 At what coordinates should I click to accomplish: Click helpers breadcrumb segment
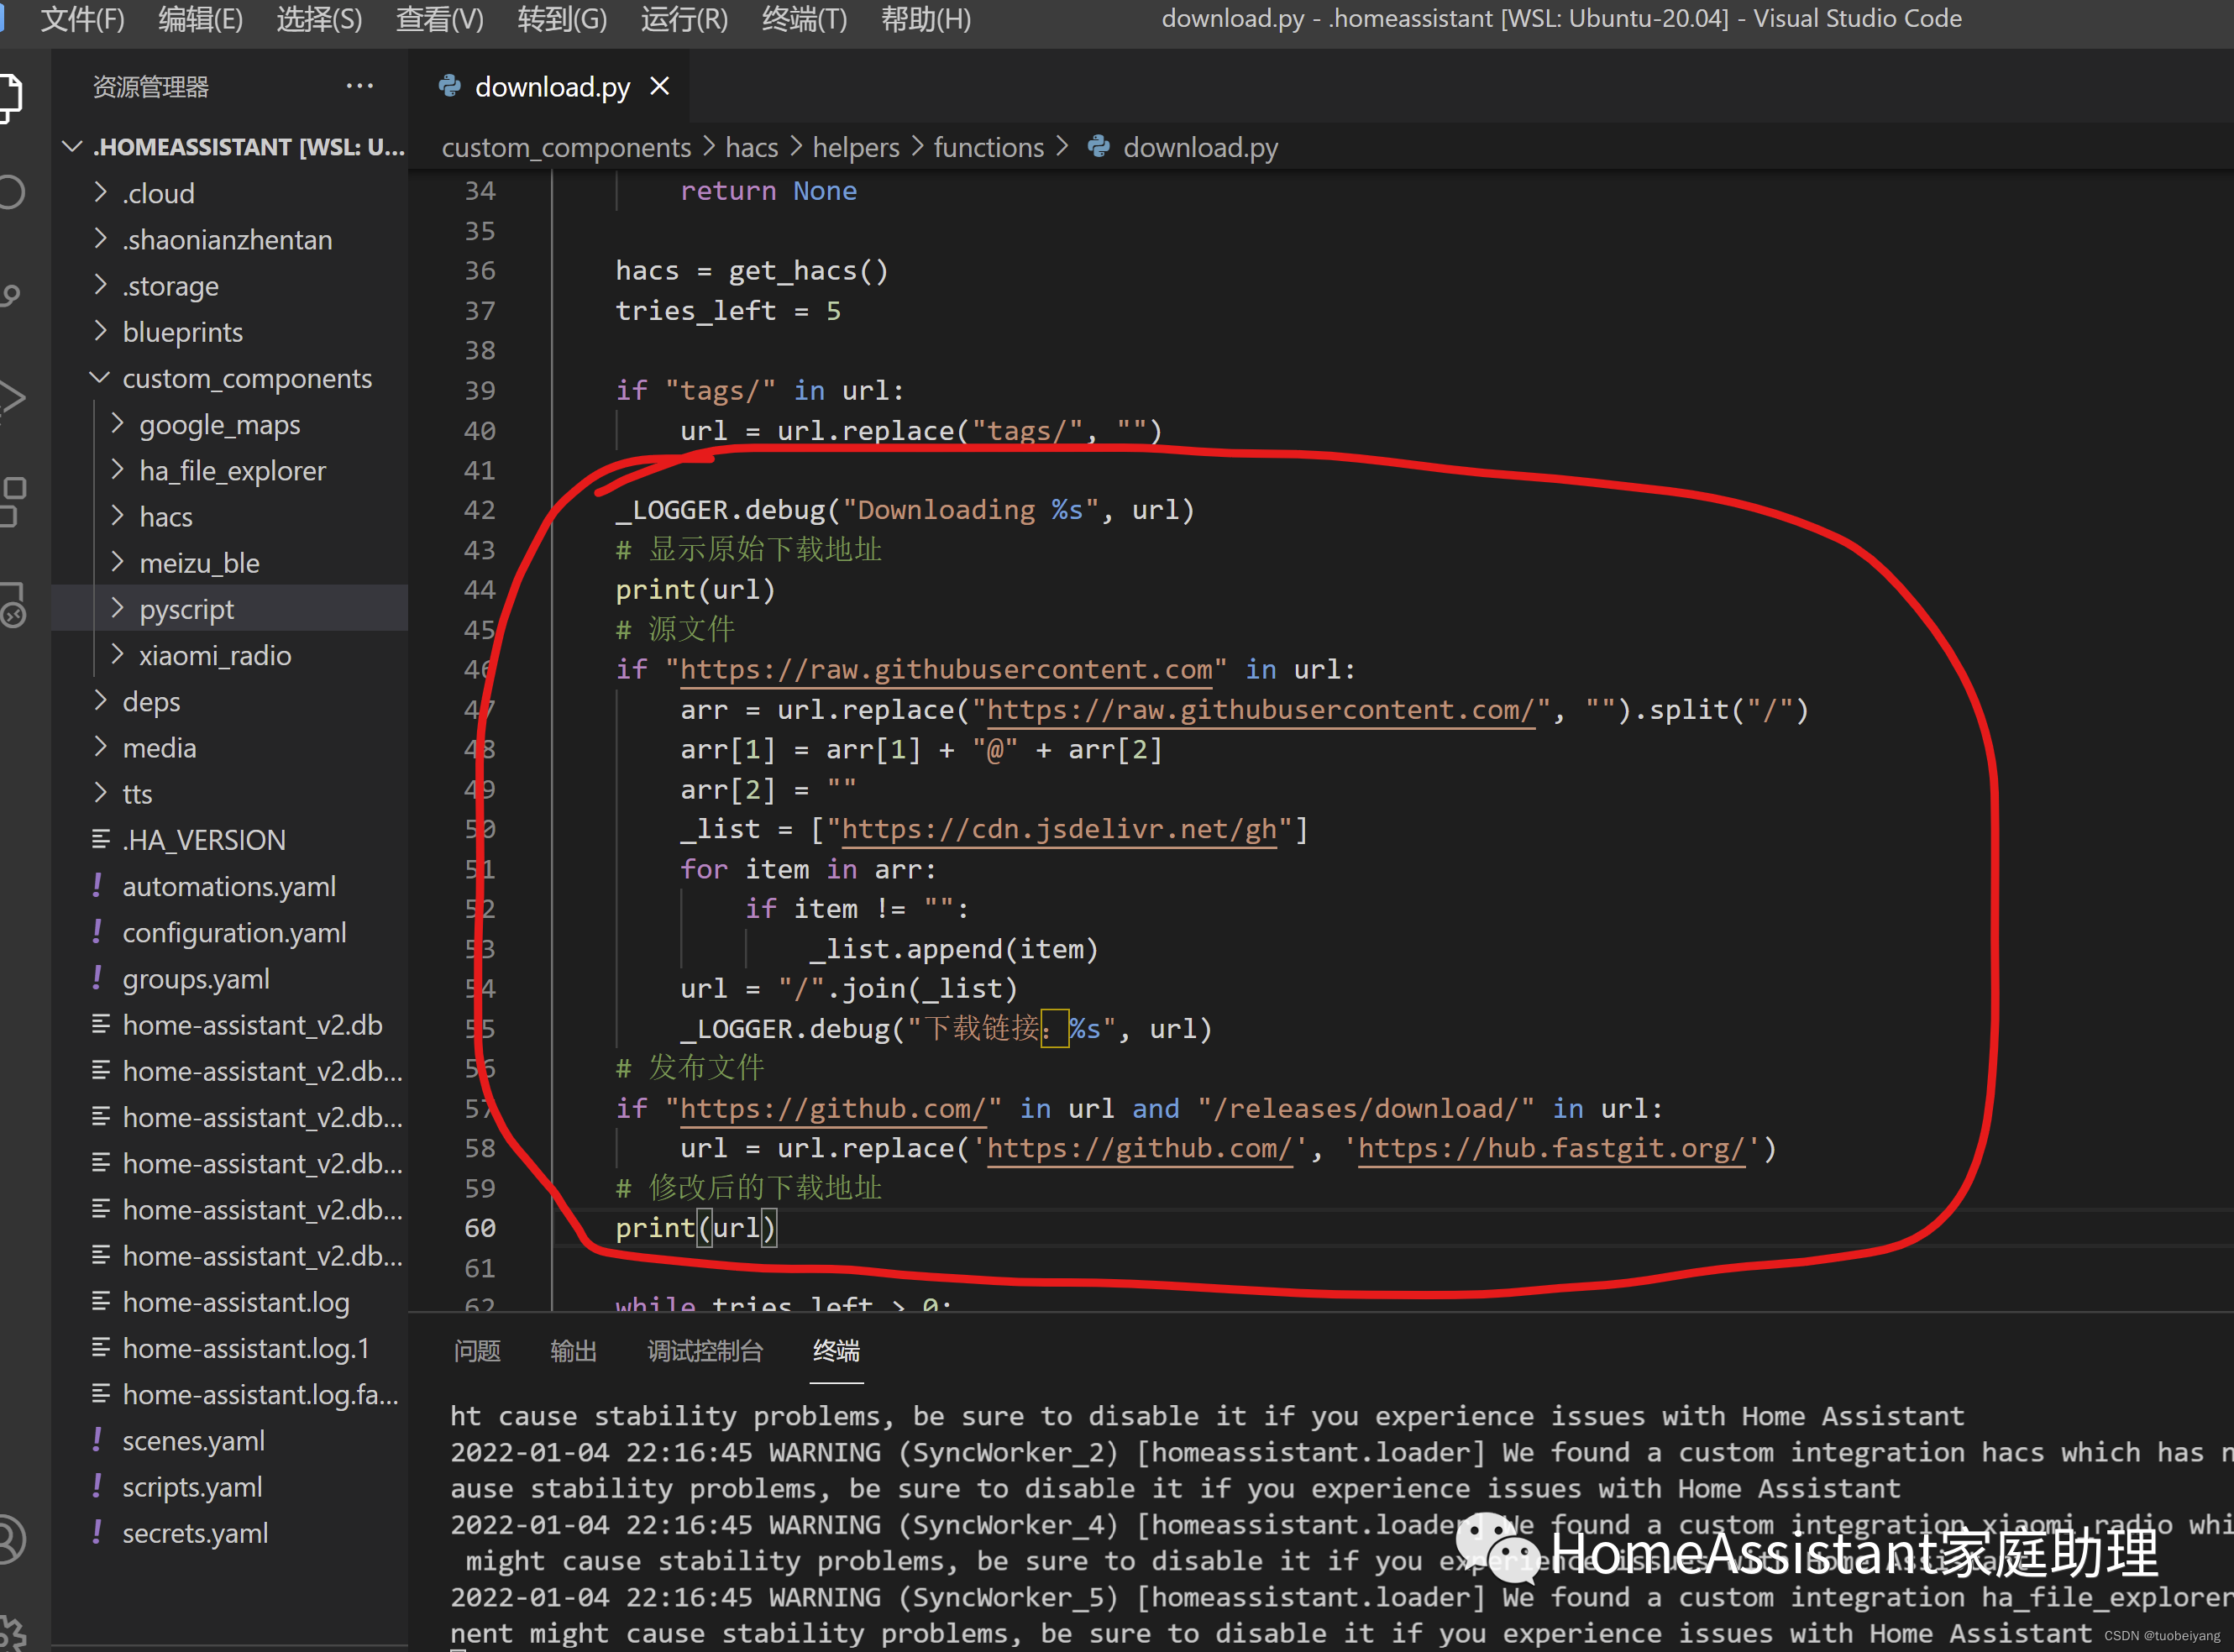pos(856,148)
